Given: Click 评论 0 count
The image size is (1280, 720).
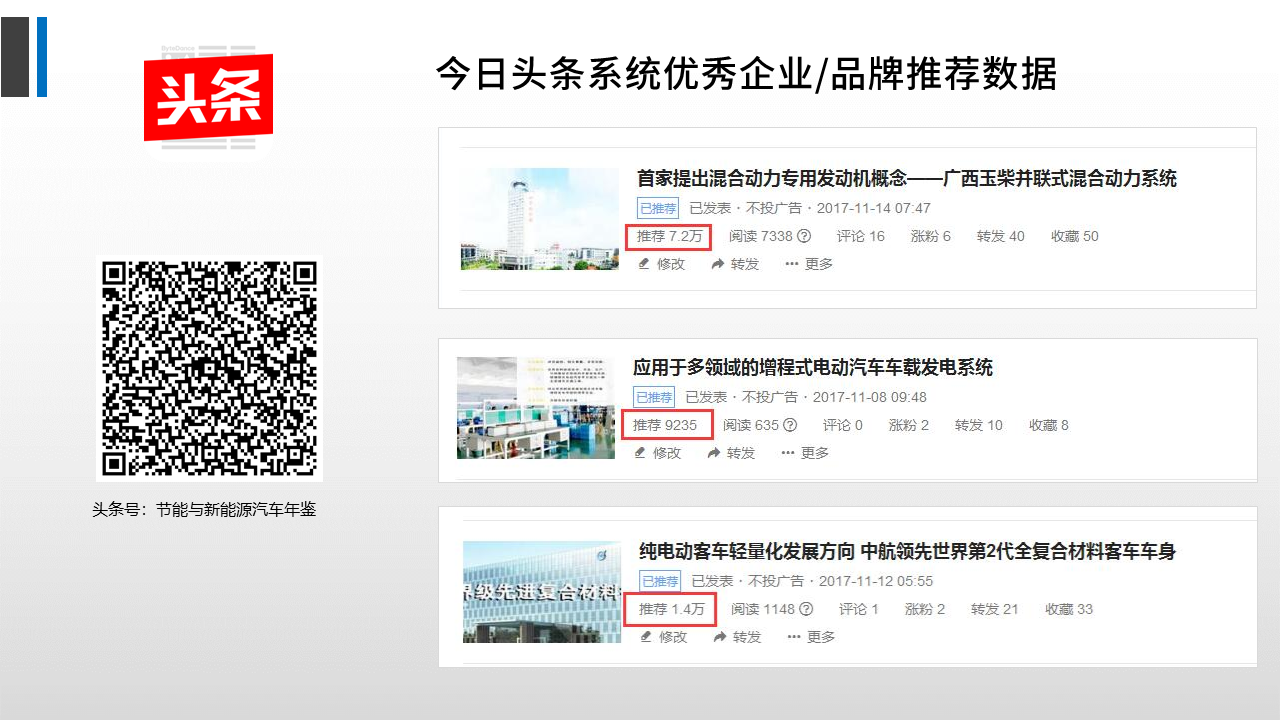Looking at the screenshot, I should (843, 425).
